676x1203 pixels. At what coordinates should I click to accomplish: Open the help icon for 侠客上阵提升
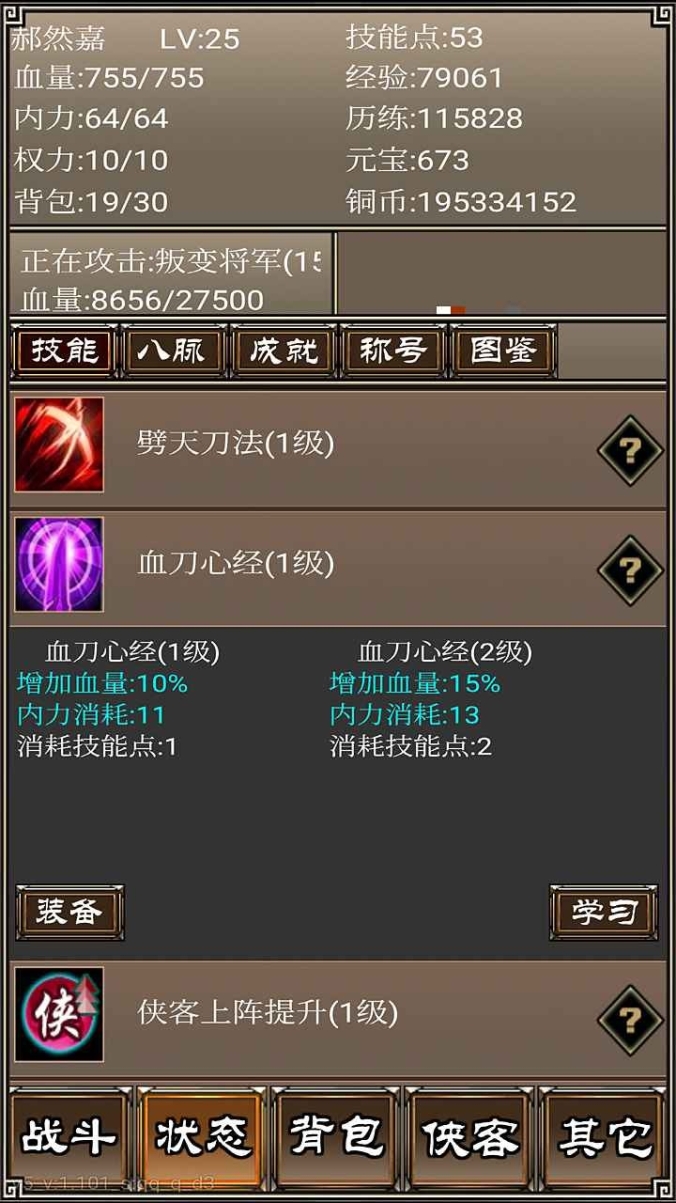point(630,1020)
